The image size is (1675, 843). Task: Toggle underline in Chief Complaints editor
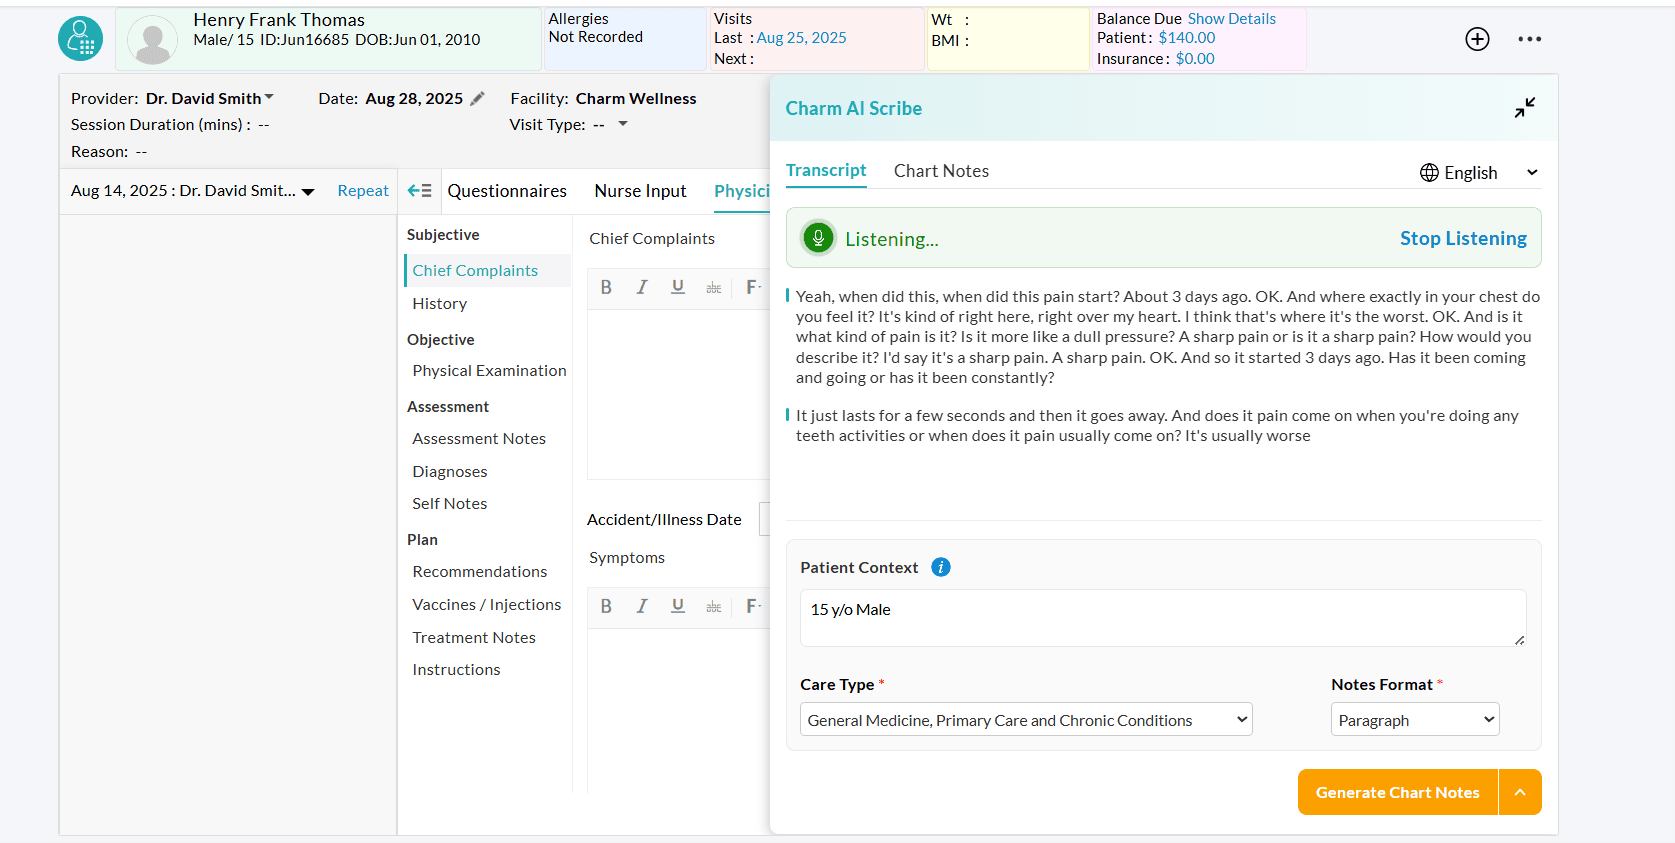[678, 287]
